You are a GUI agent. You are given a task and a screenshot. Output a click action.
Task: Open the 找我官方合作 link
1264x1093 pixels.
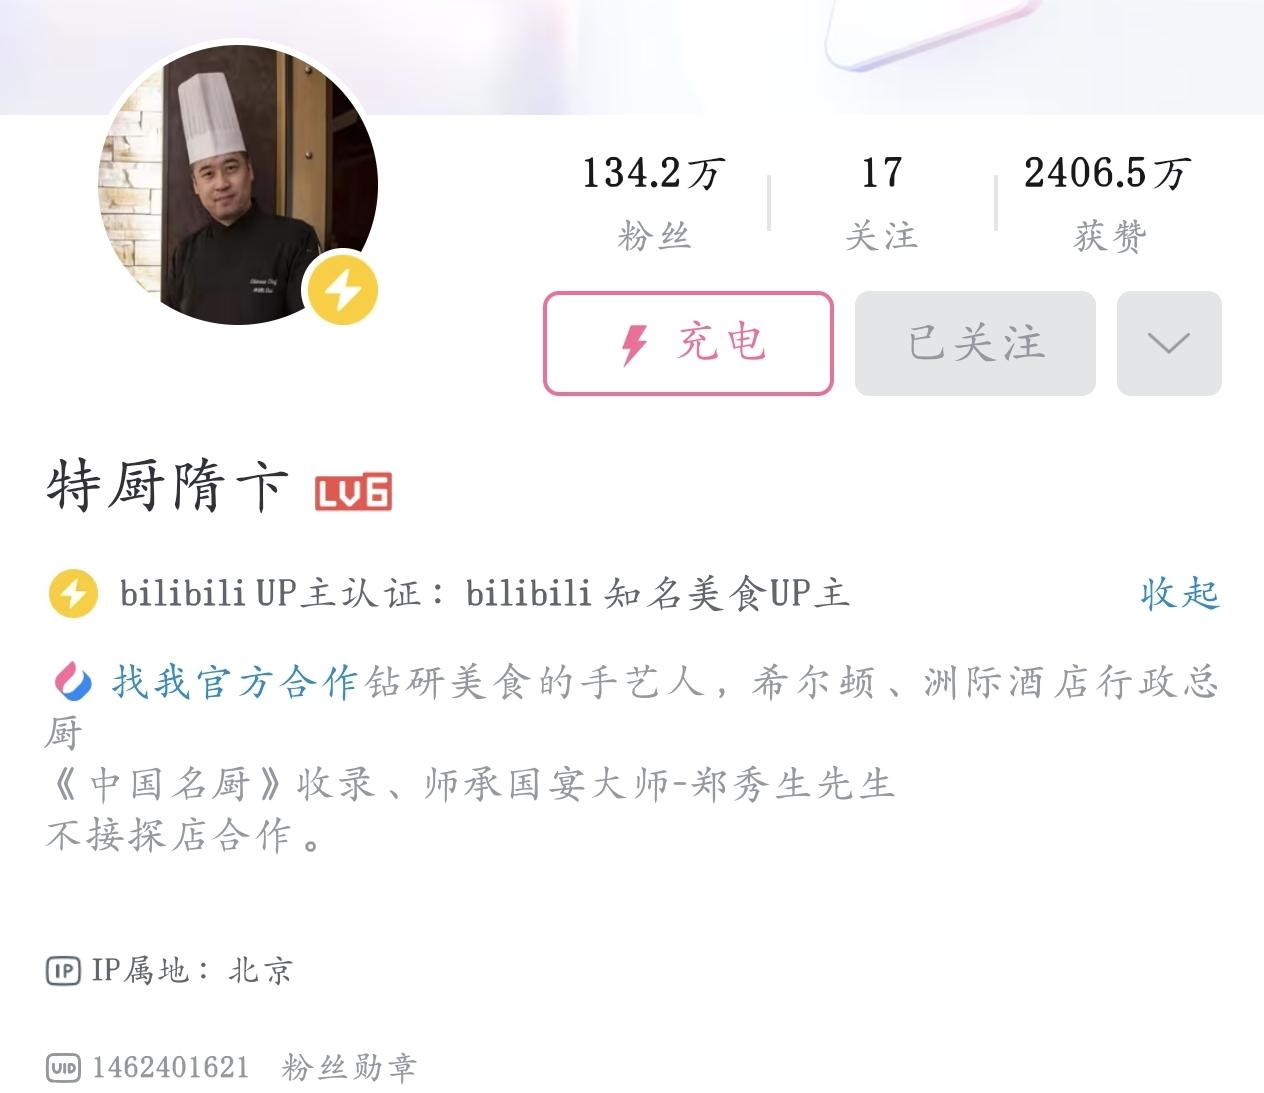click(234, 683)
